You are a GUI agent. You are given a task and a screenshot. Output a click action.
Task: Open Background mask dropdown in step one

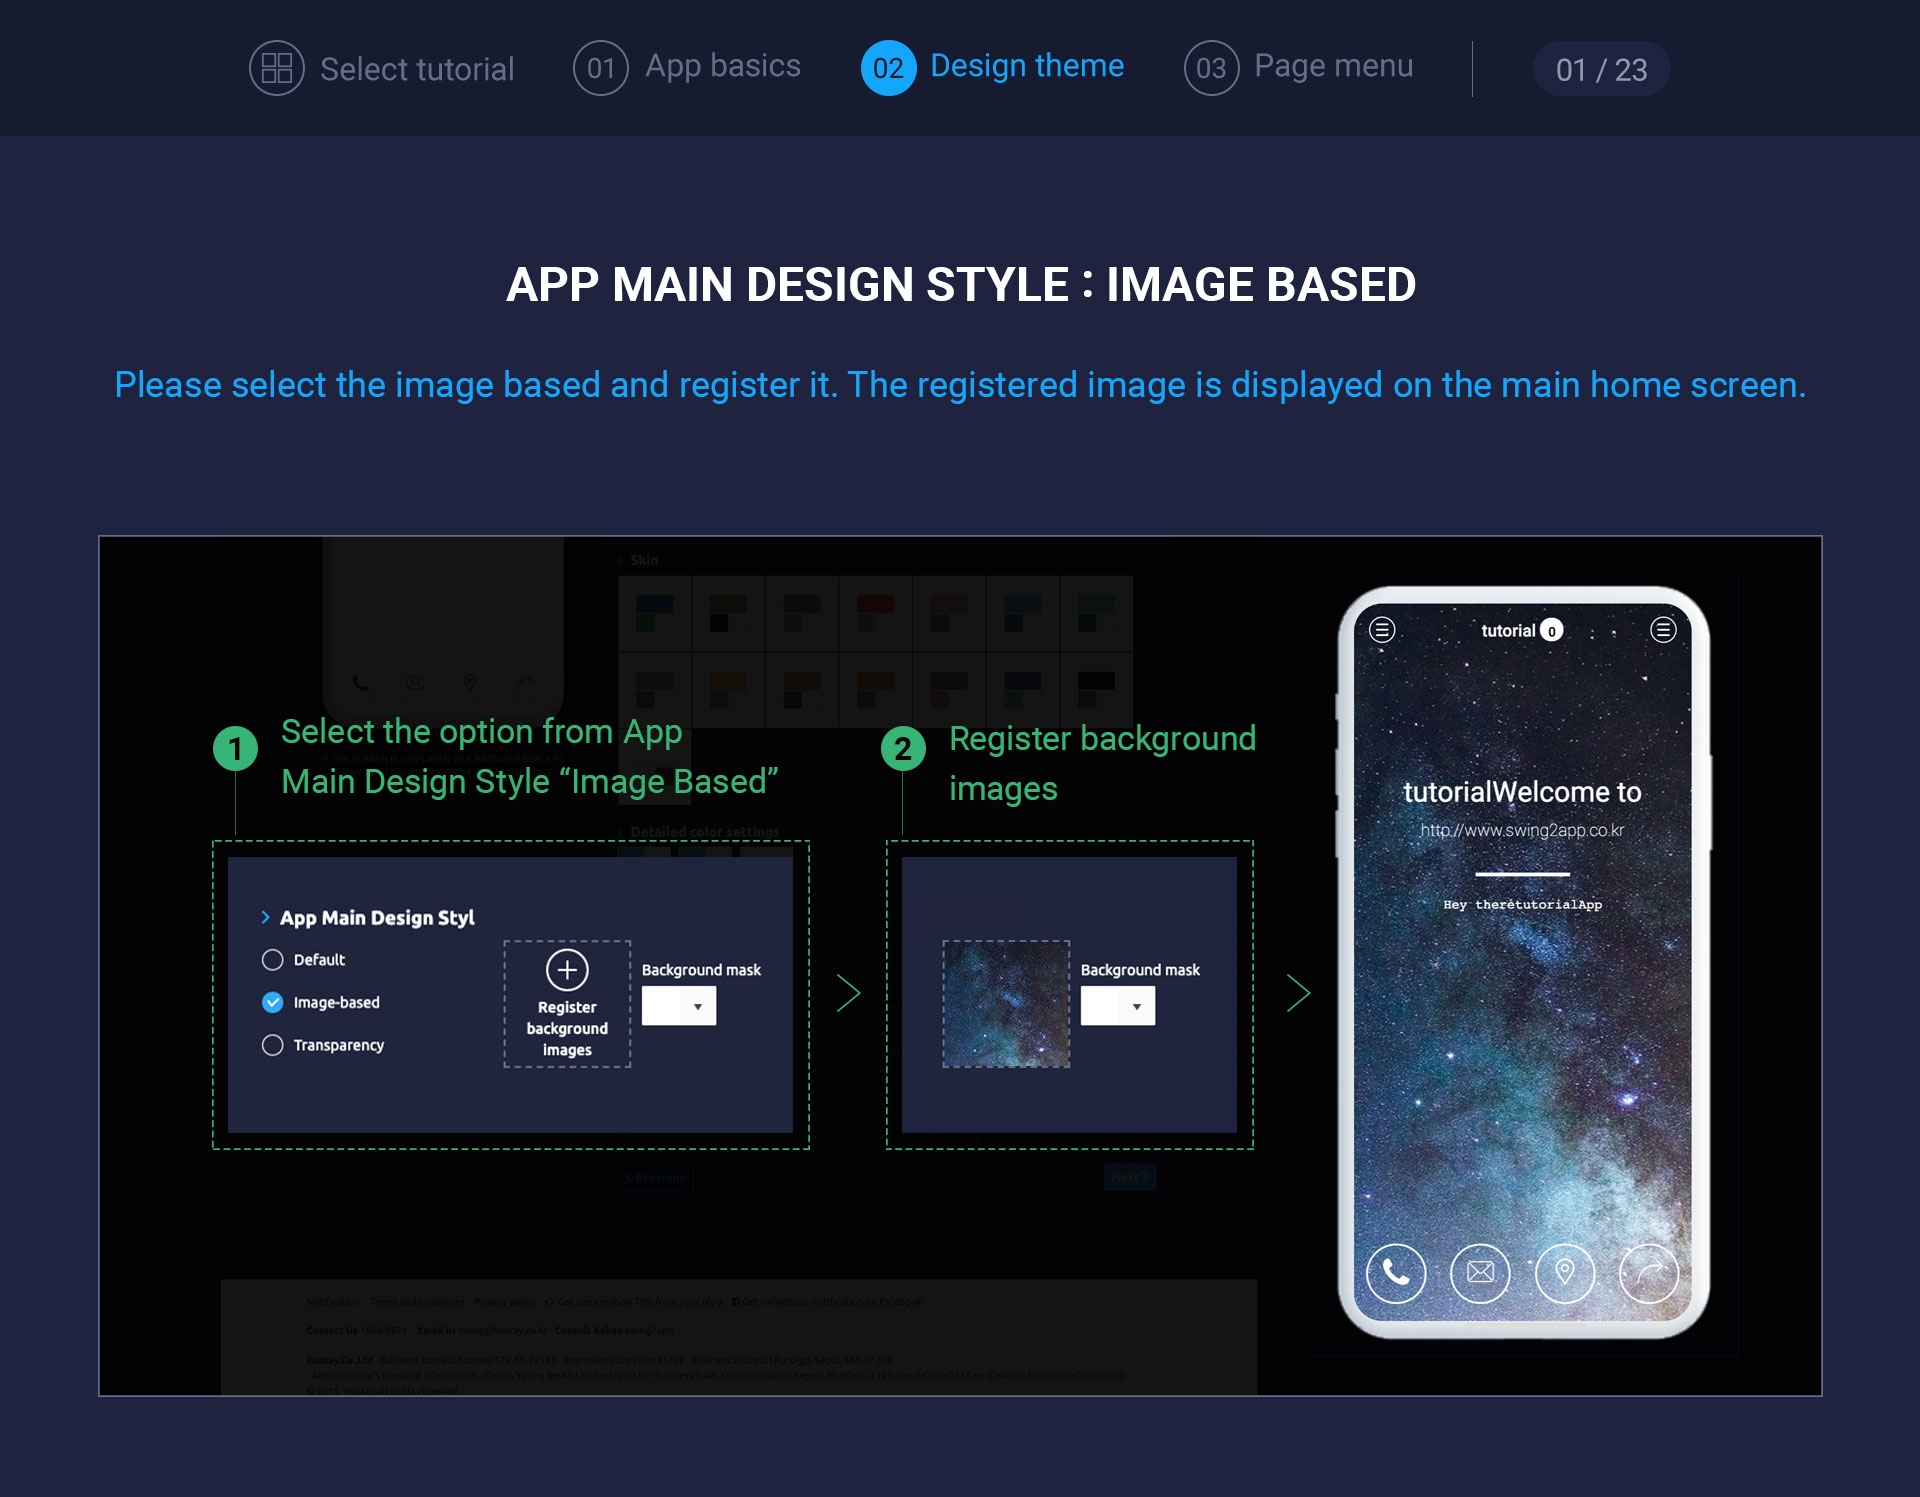pyautogui.click(x=679, y=1006)
